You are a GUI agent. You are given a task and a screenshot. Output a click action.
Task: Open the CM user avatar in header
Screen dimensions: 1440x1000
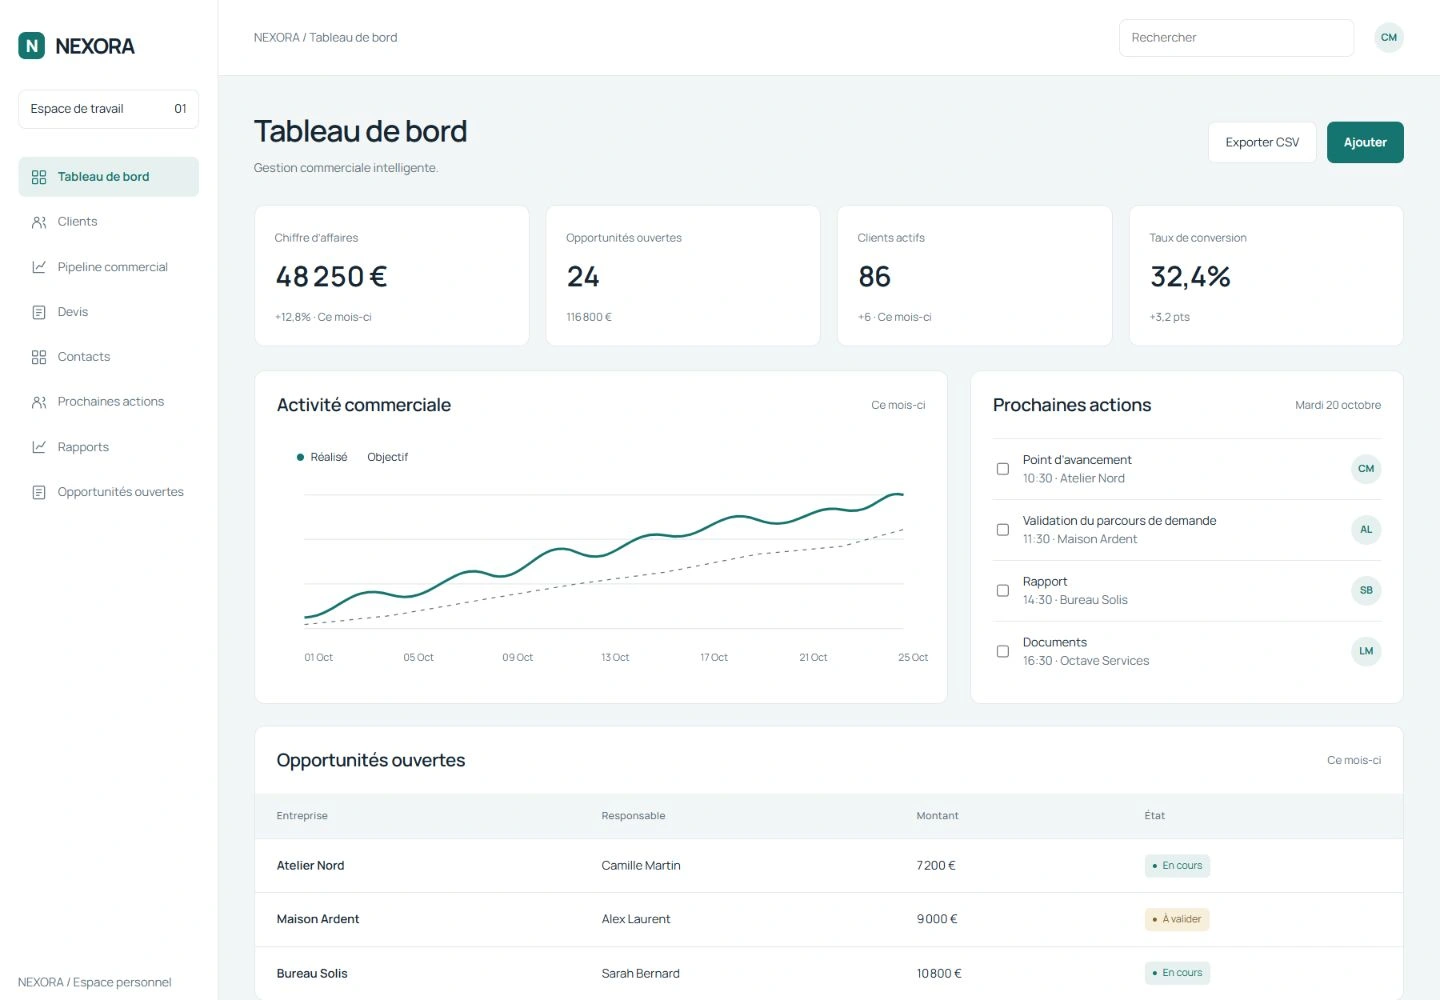tap(1388, 38)
